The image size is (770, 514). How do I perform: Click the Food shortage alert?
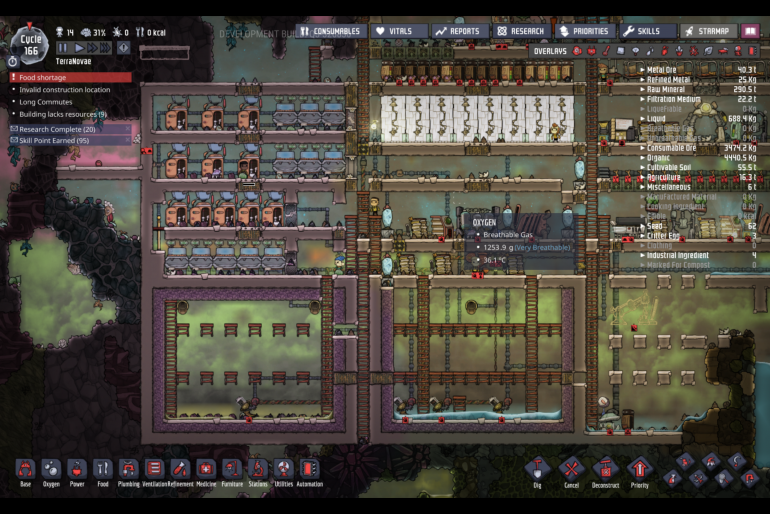(71, 78)
